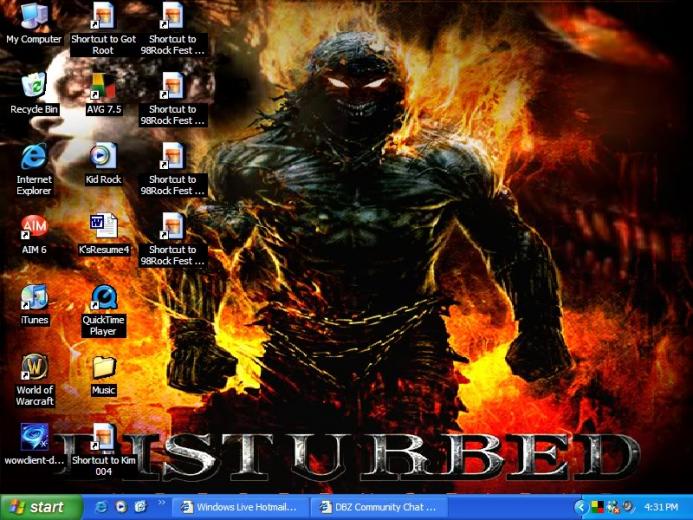693x520 pixels.
Task: Click the AVG four-color system tray icon
Action: tap(598, 507)
